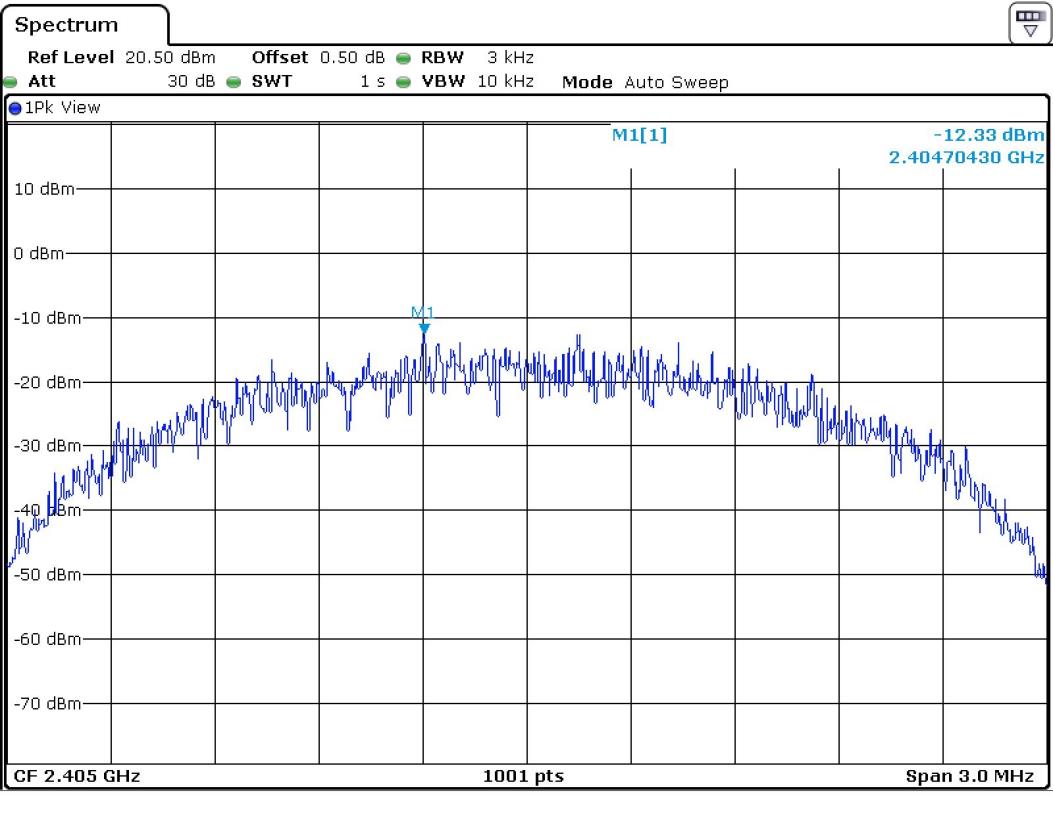Viewport: 1053px width, 820px height.
Task: Click the green indicator next to Att
Action: tap(10, 82)
